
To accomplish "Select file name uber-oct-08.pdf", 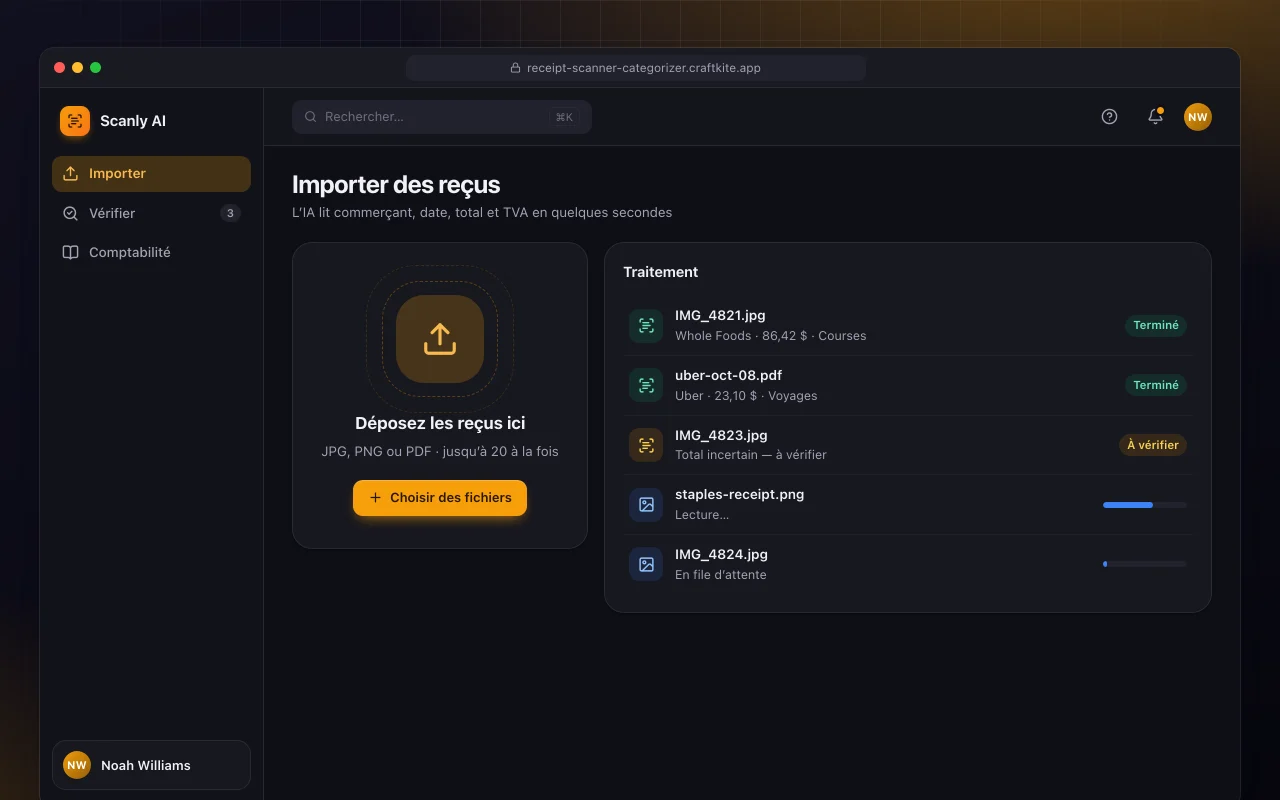I will 728,375.
